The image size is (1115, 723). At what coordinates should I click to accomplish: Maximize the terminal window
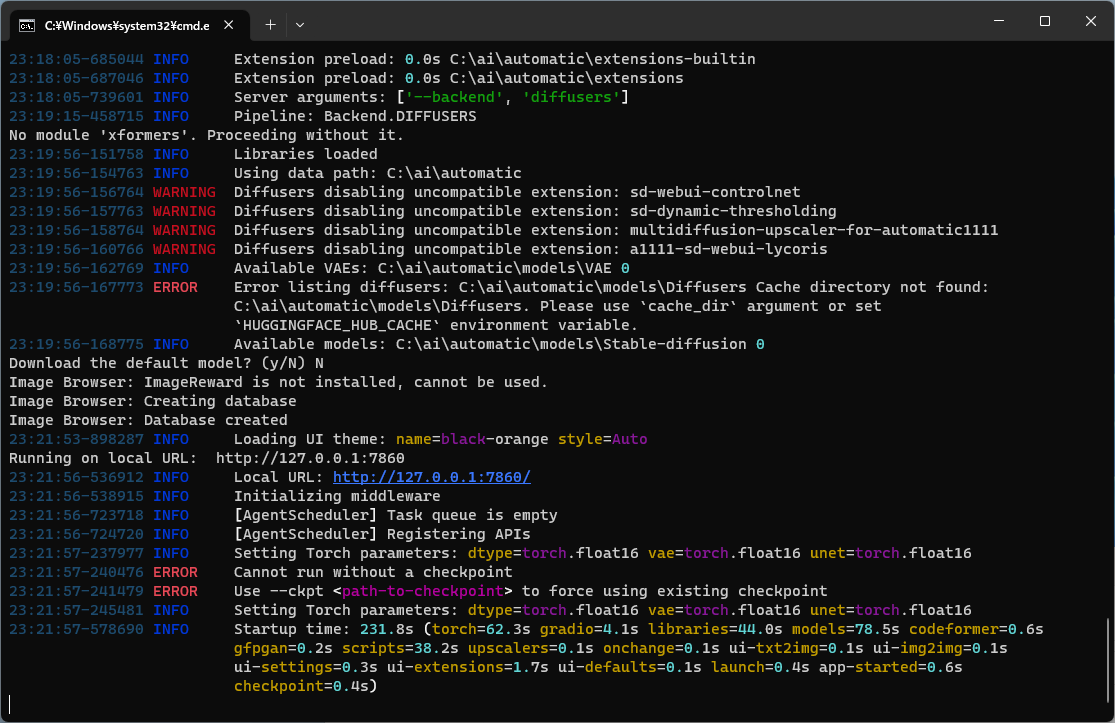click(1045, 21)
